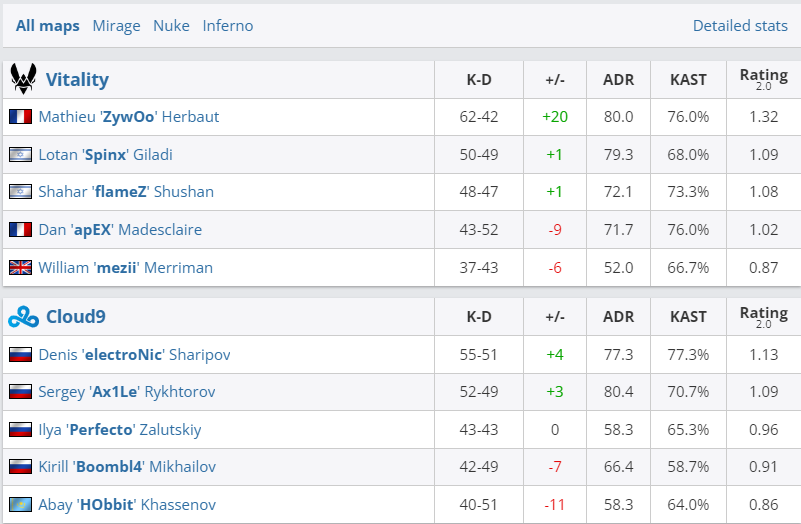Open Sergey 'Ax1Le' Rykhtorov's player page
Viewport: 801px width, 524px height.
[126, 392]
